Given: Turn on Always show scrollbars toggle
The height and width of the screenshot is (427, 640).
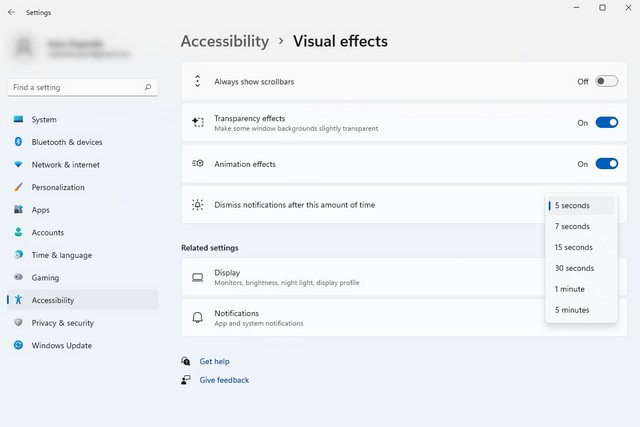Looking at the screenshot, I should point(606,81).
